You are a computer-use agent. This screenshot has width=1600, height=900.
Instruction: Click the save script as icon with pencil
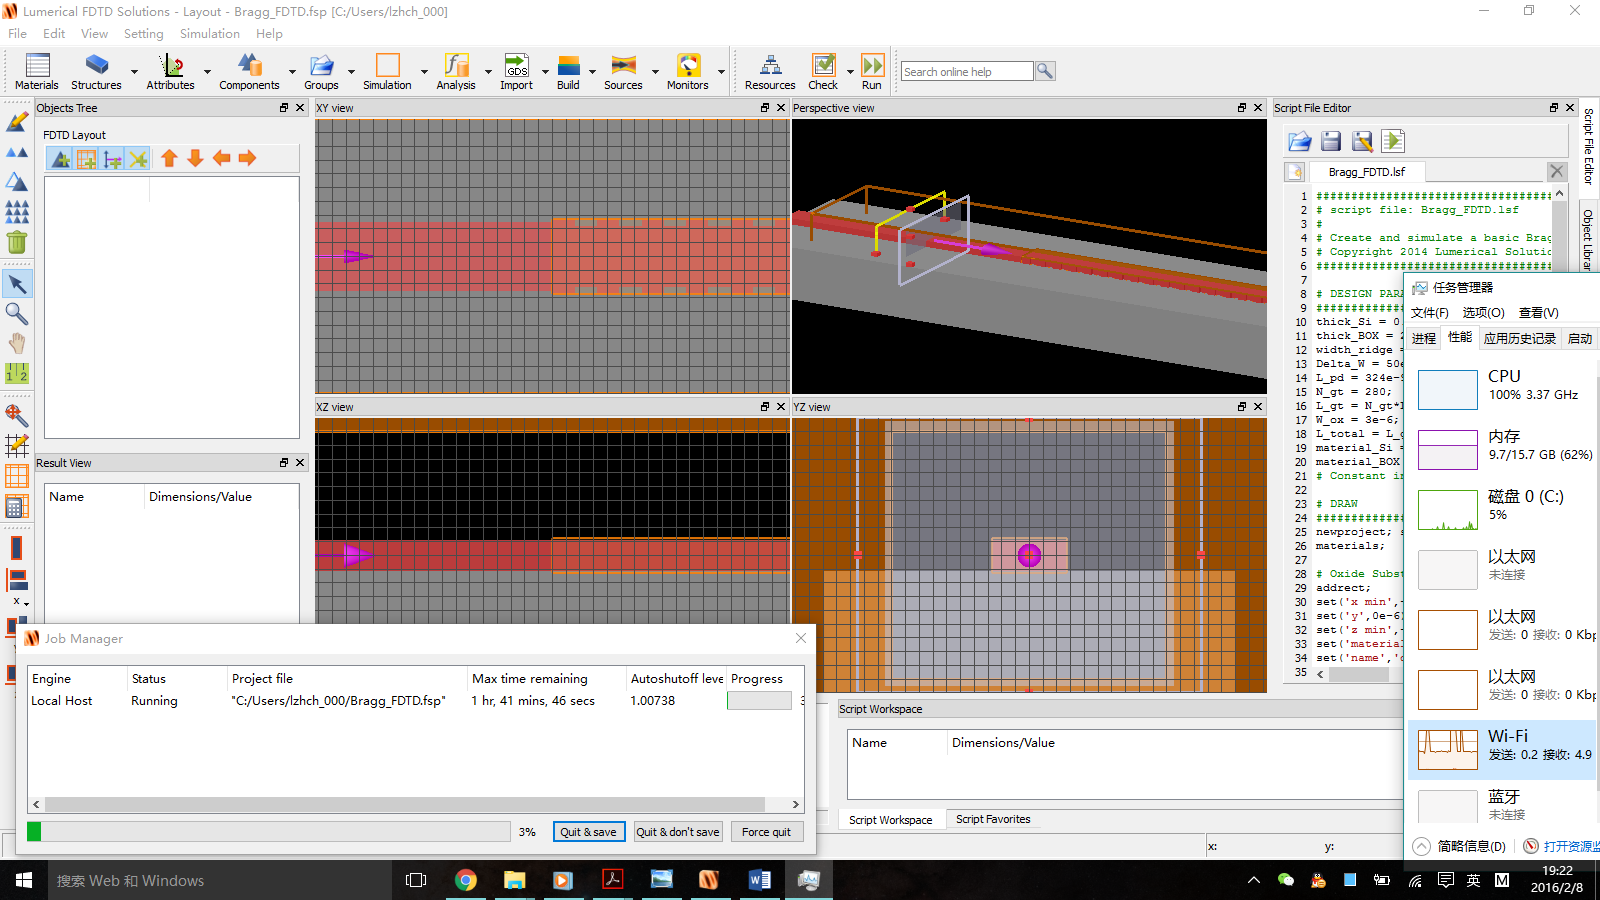pos(1362,141)
